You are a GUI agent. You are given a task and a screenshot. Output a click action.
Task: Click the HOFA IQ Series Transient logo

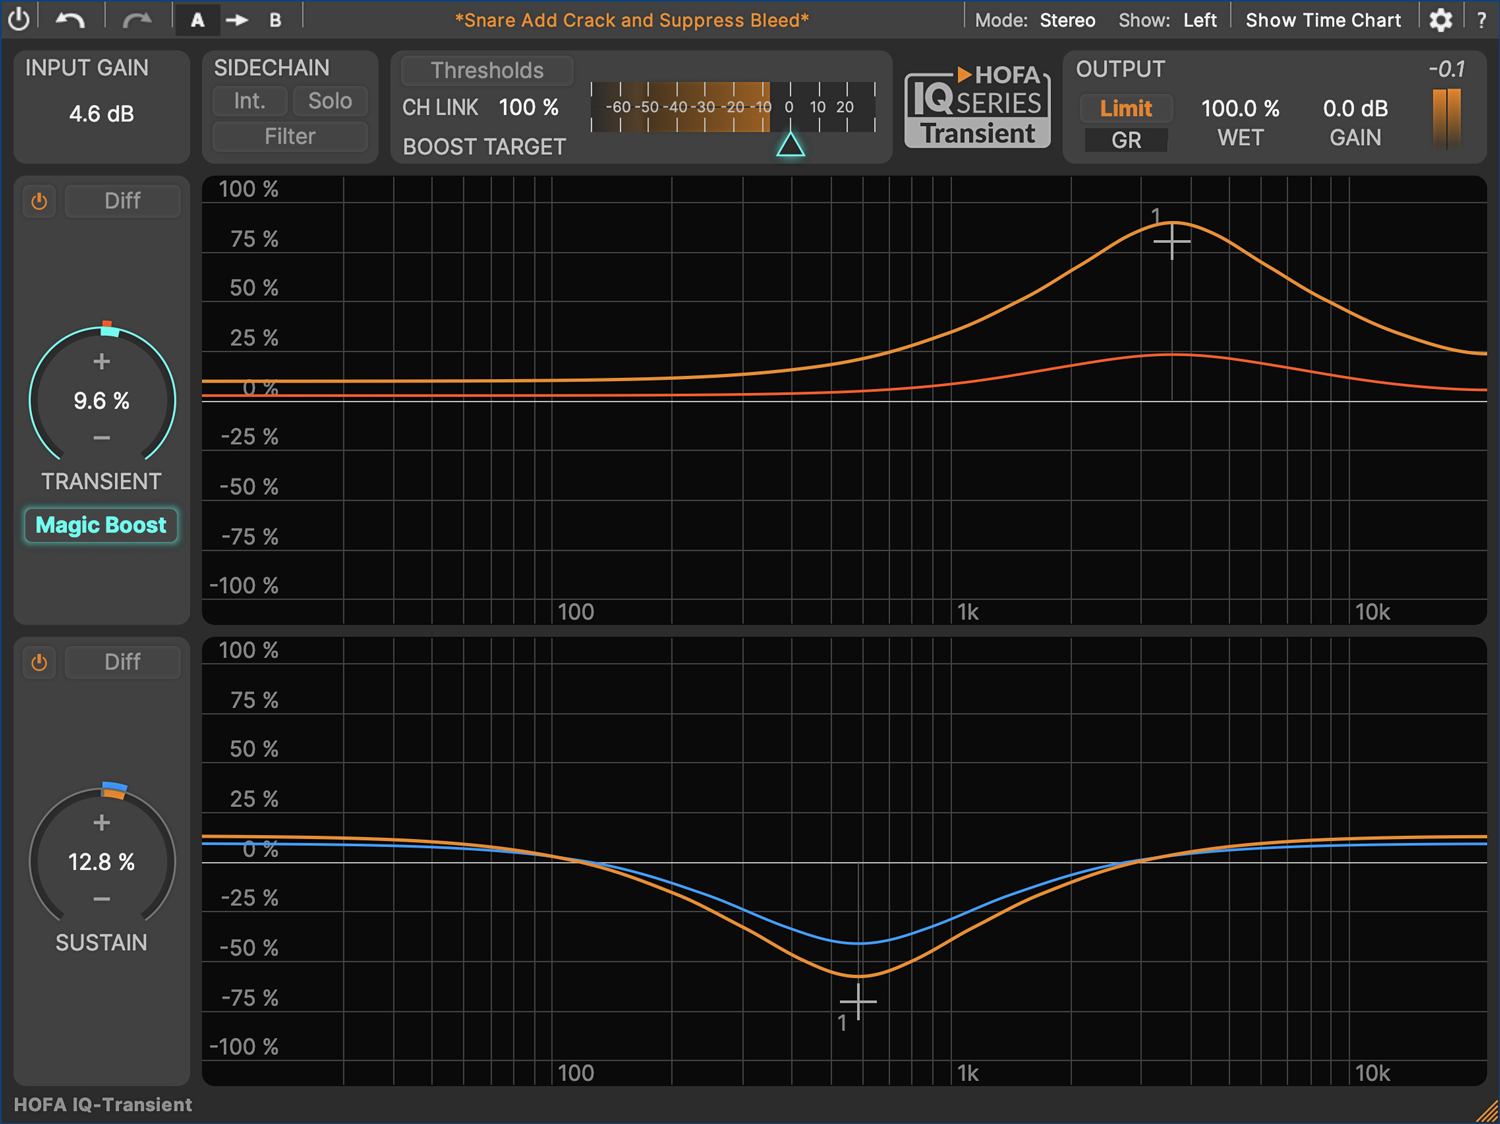[977, 108]
